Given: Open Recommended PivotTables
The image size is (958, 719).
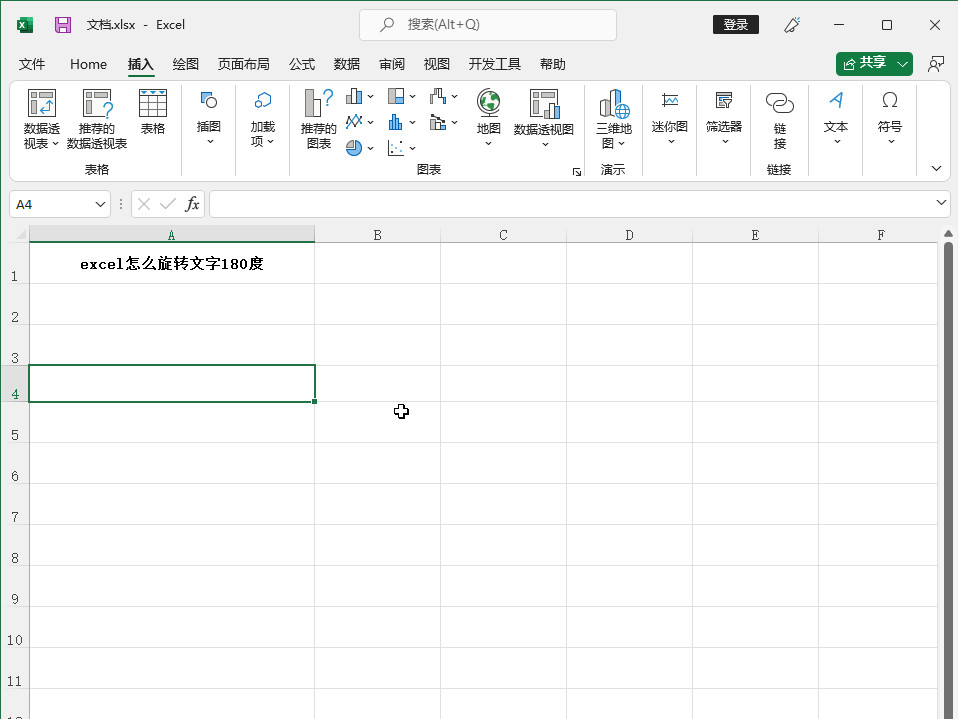Looking at the screenshot, I should coord(97,120).
